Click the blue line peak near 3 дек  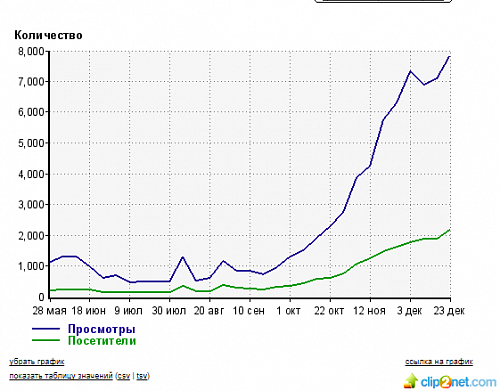click(x=410, y=71)
